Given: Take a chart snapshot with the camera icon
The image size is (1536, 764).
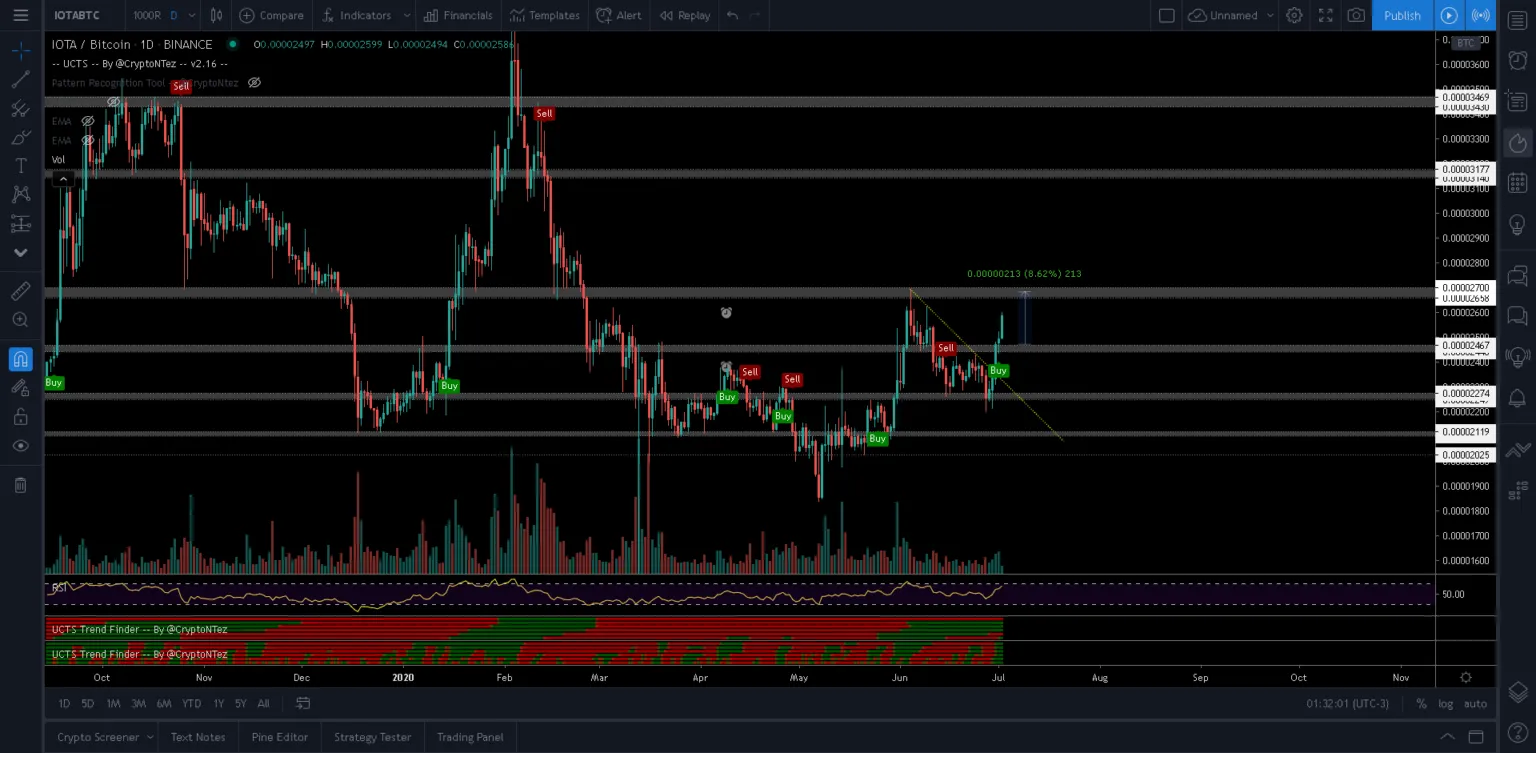Looking at the screenshot, I should pyautogui.click(x=1356, y=15).
